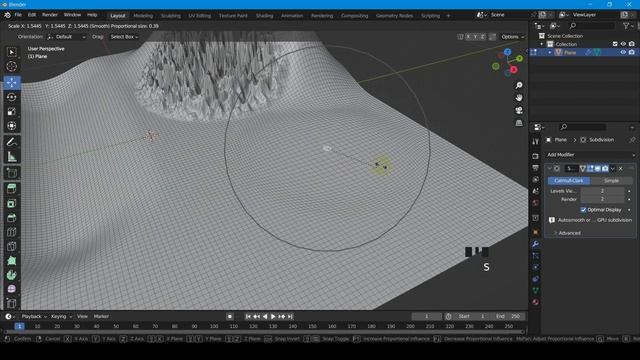The width and height of the screenshot is (640, 360).
Task: Jump to the timeline end frame button
Action: [x=290, y=316]
